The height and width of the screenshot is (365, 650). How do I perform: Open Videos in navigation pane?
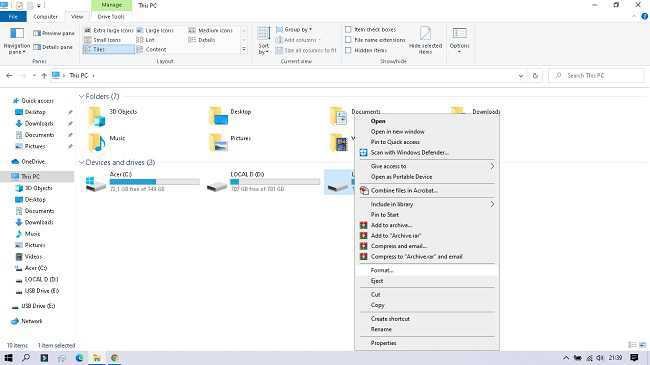(29, 257)
